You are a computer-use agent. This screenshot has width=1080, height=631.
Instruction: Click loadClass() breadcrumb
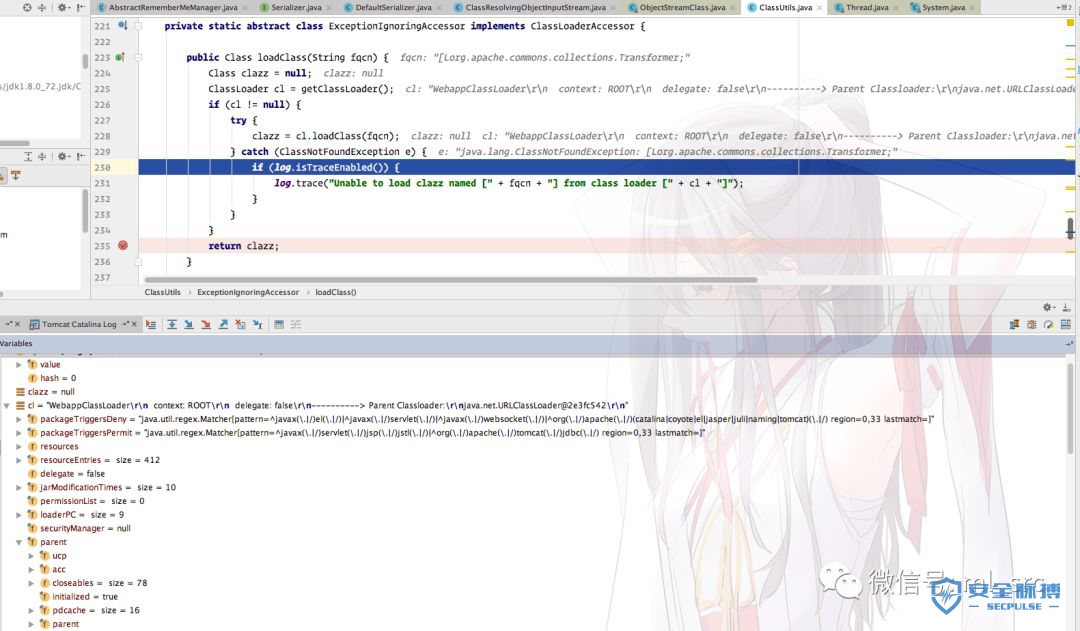[335, 292]
